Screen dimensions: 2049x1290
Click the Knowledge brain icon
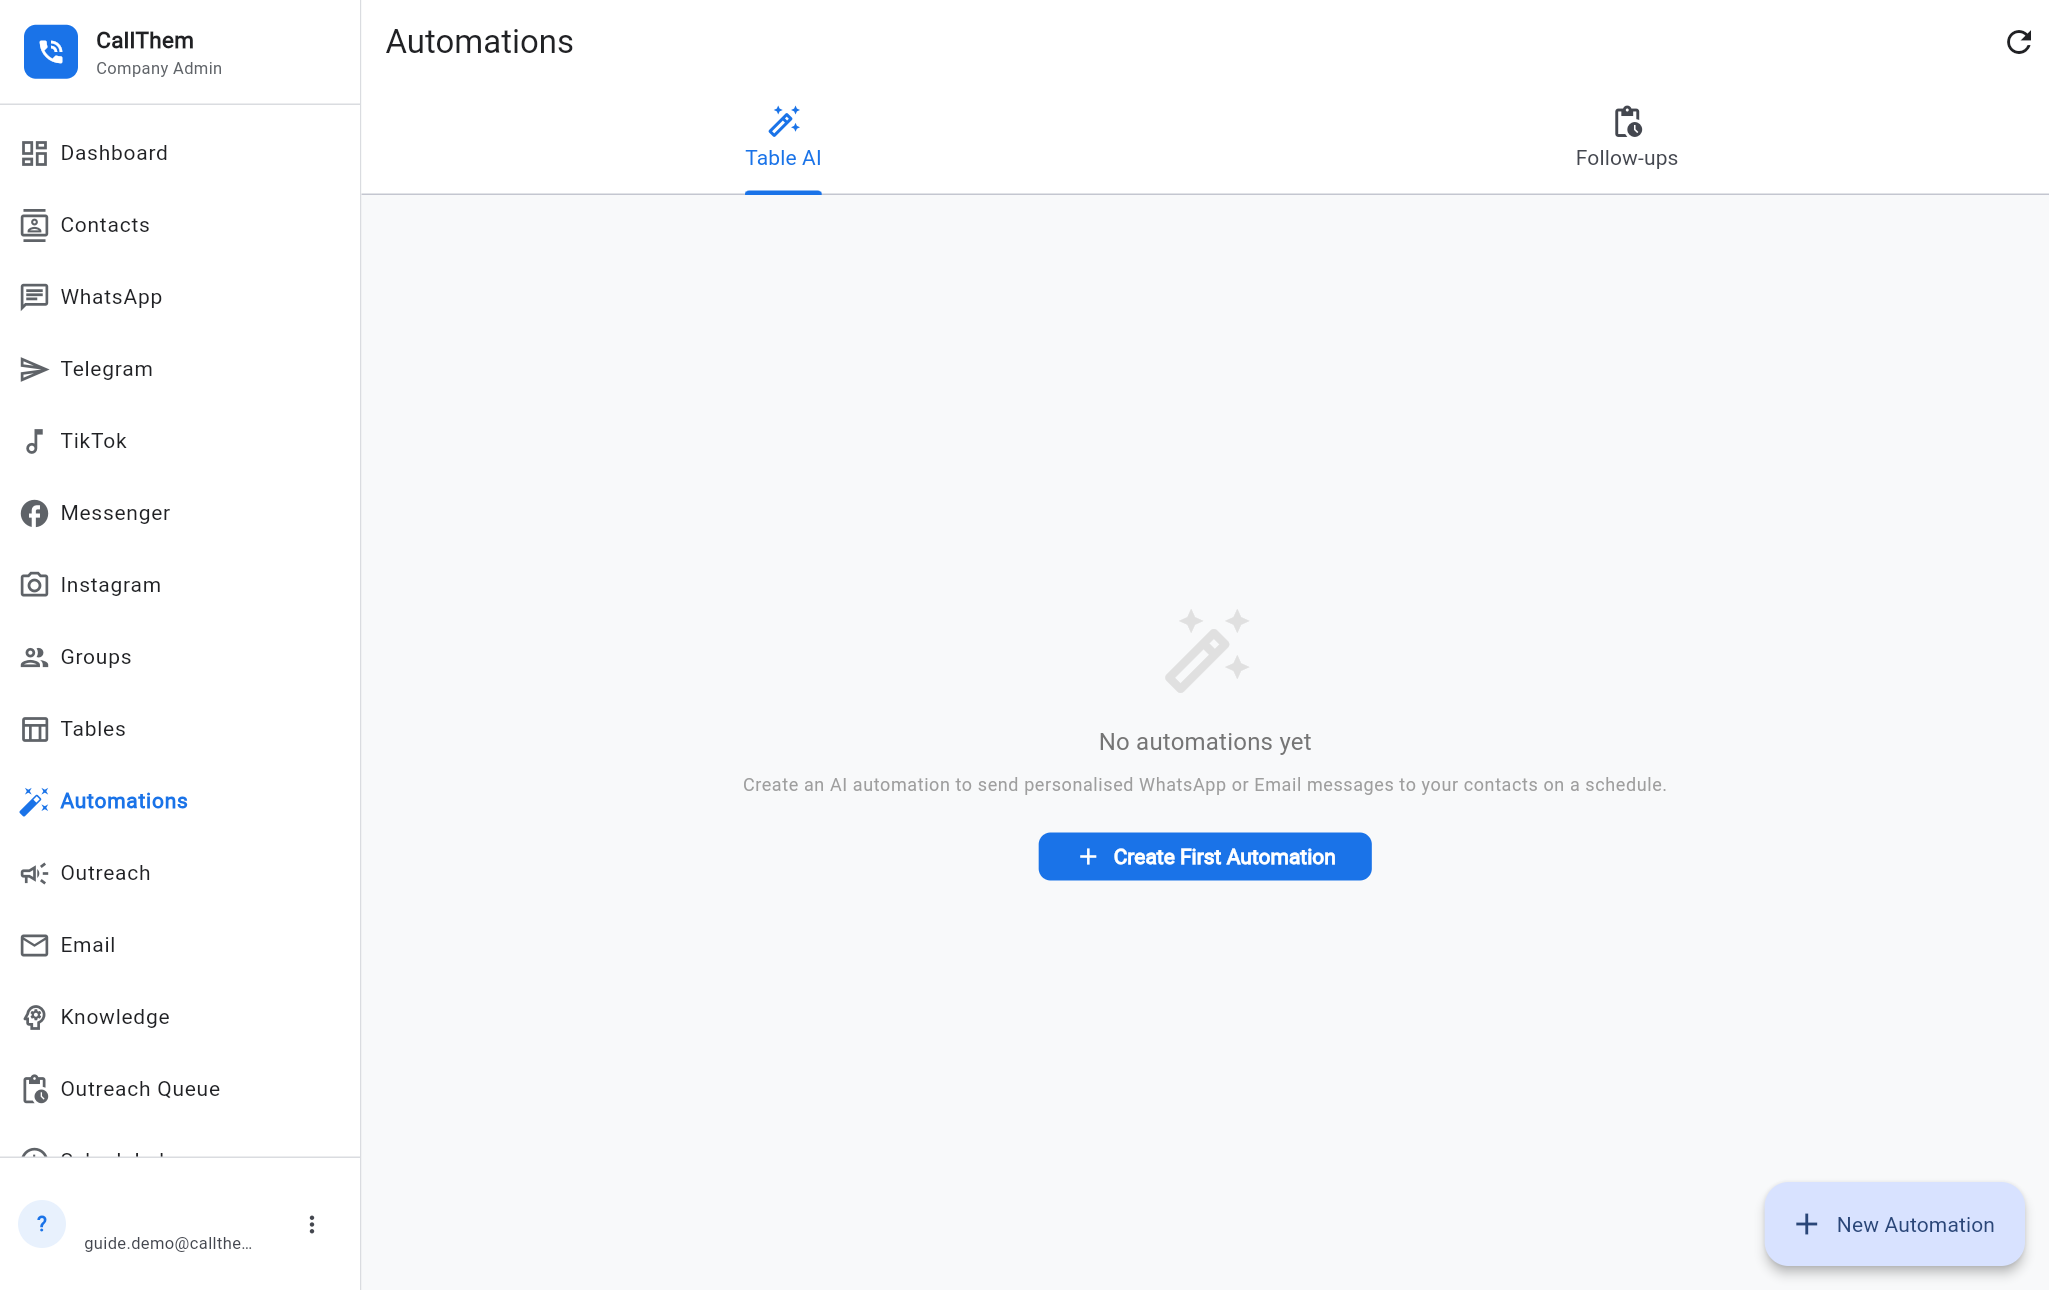click(x=34, y=1017)
